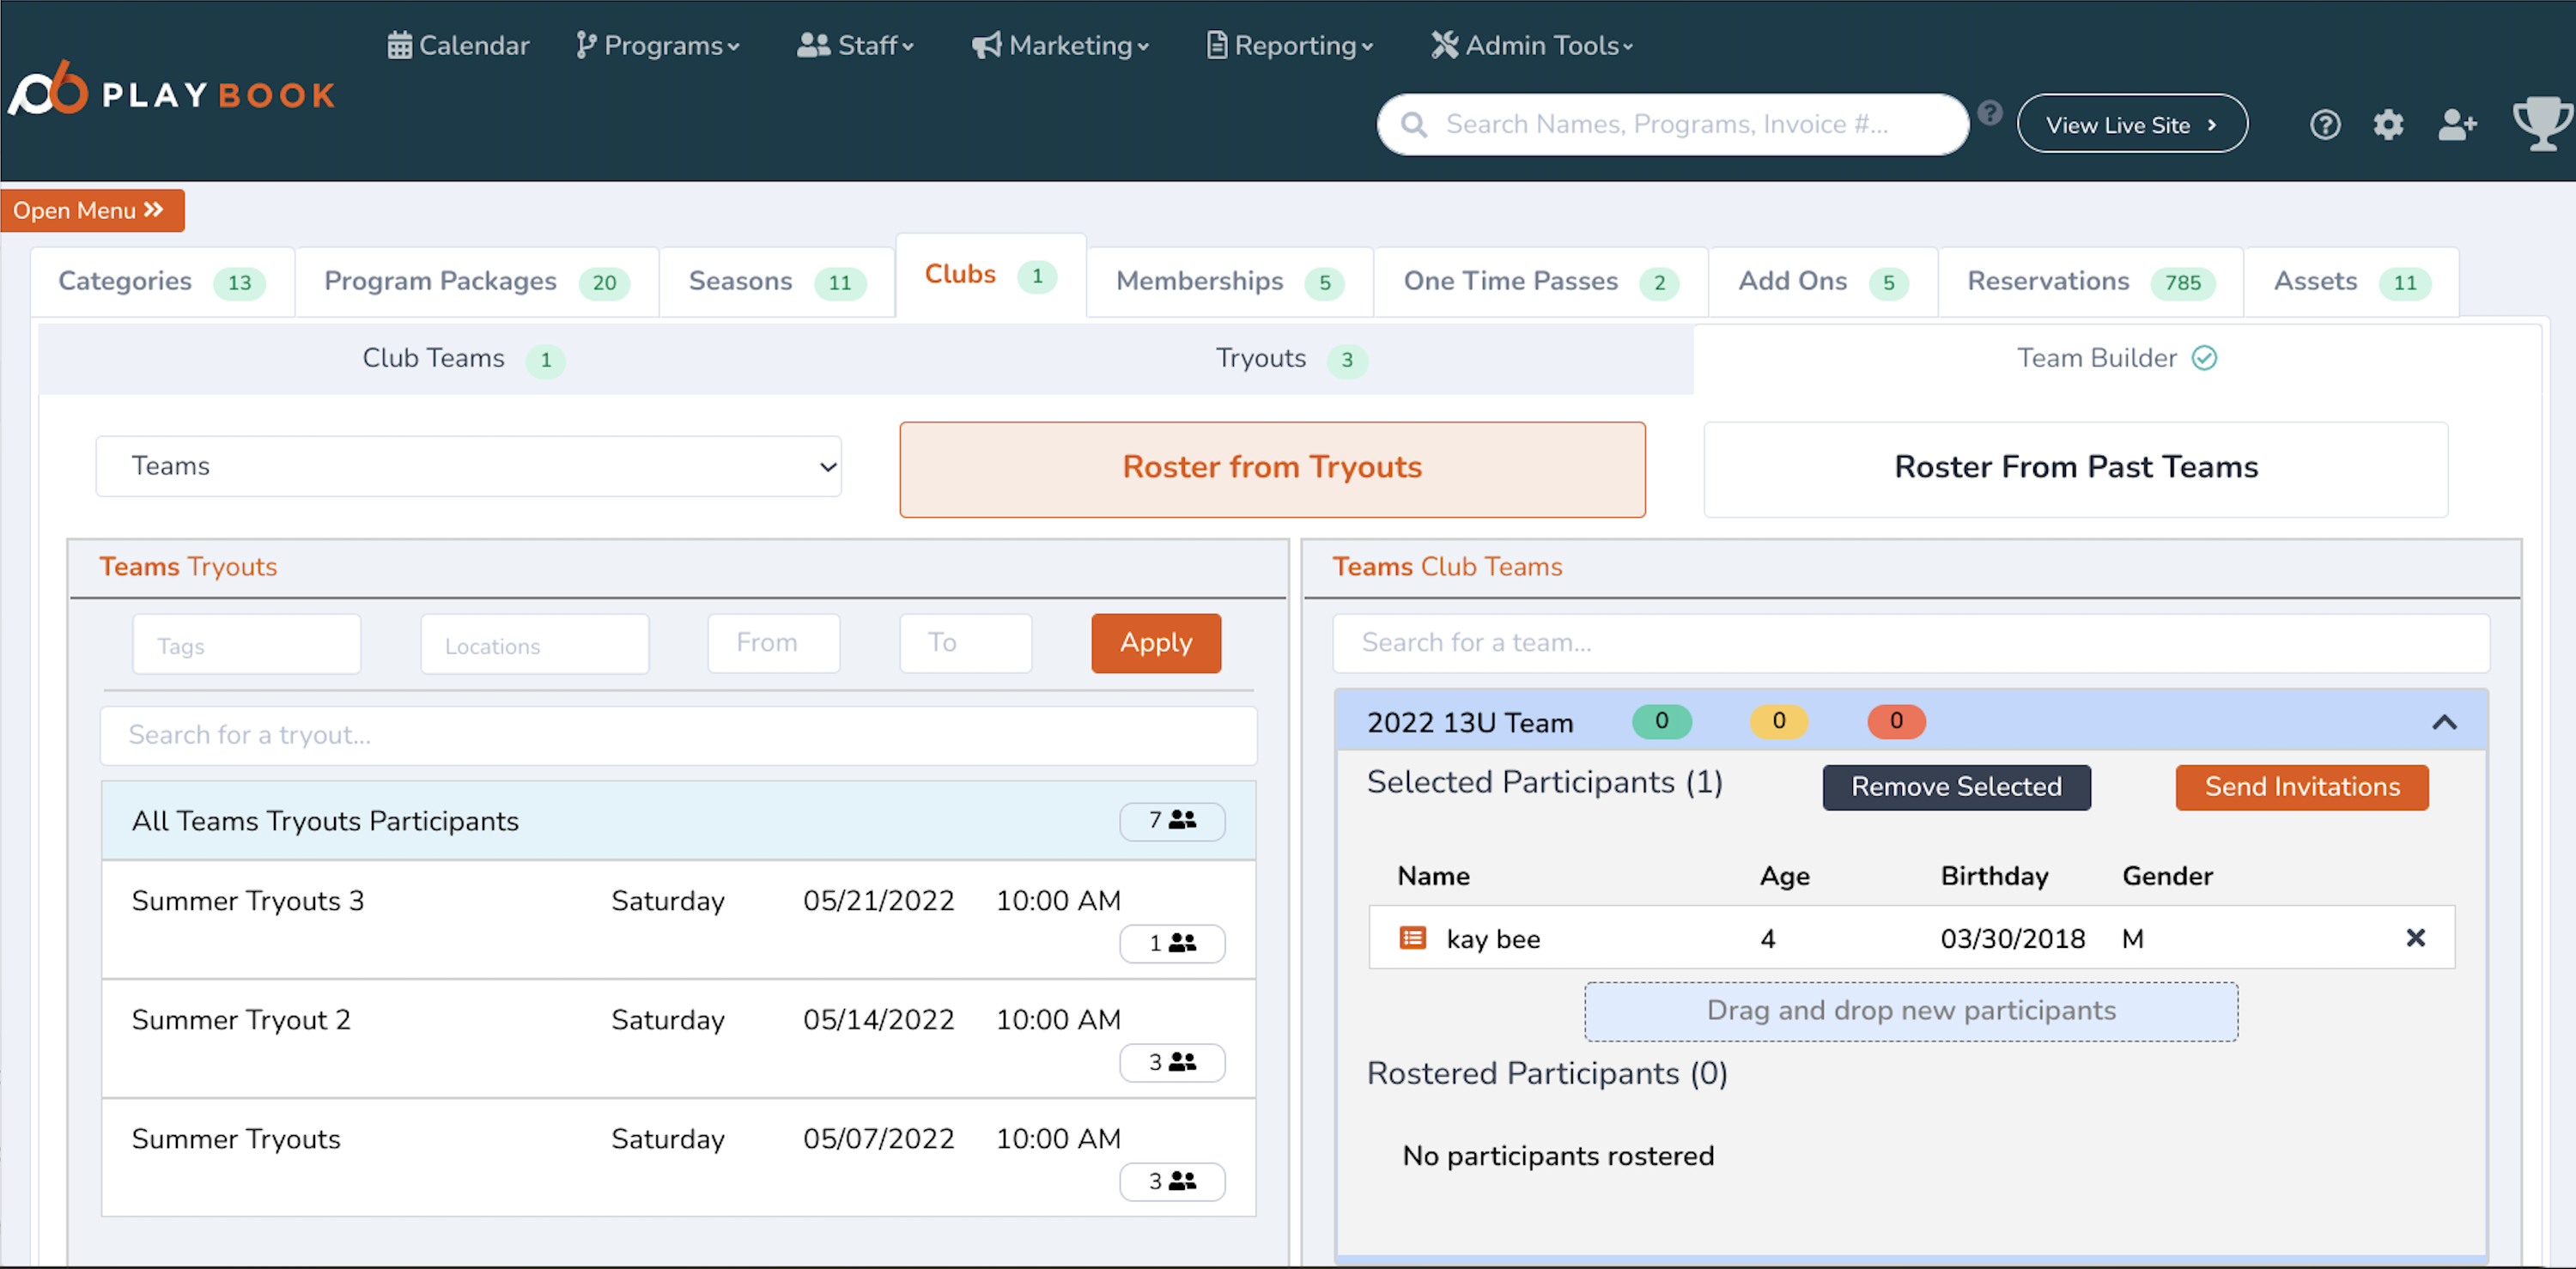Click the search help tooltip icon
2576x1269 pixels.
click(1990, 113)
